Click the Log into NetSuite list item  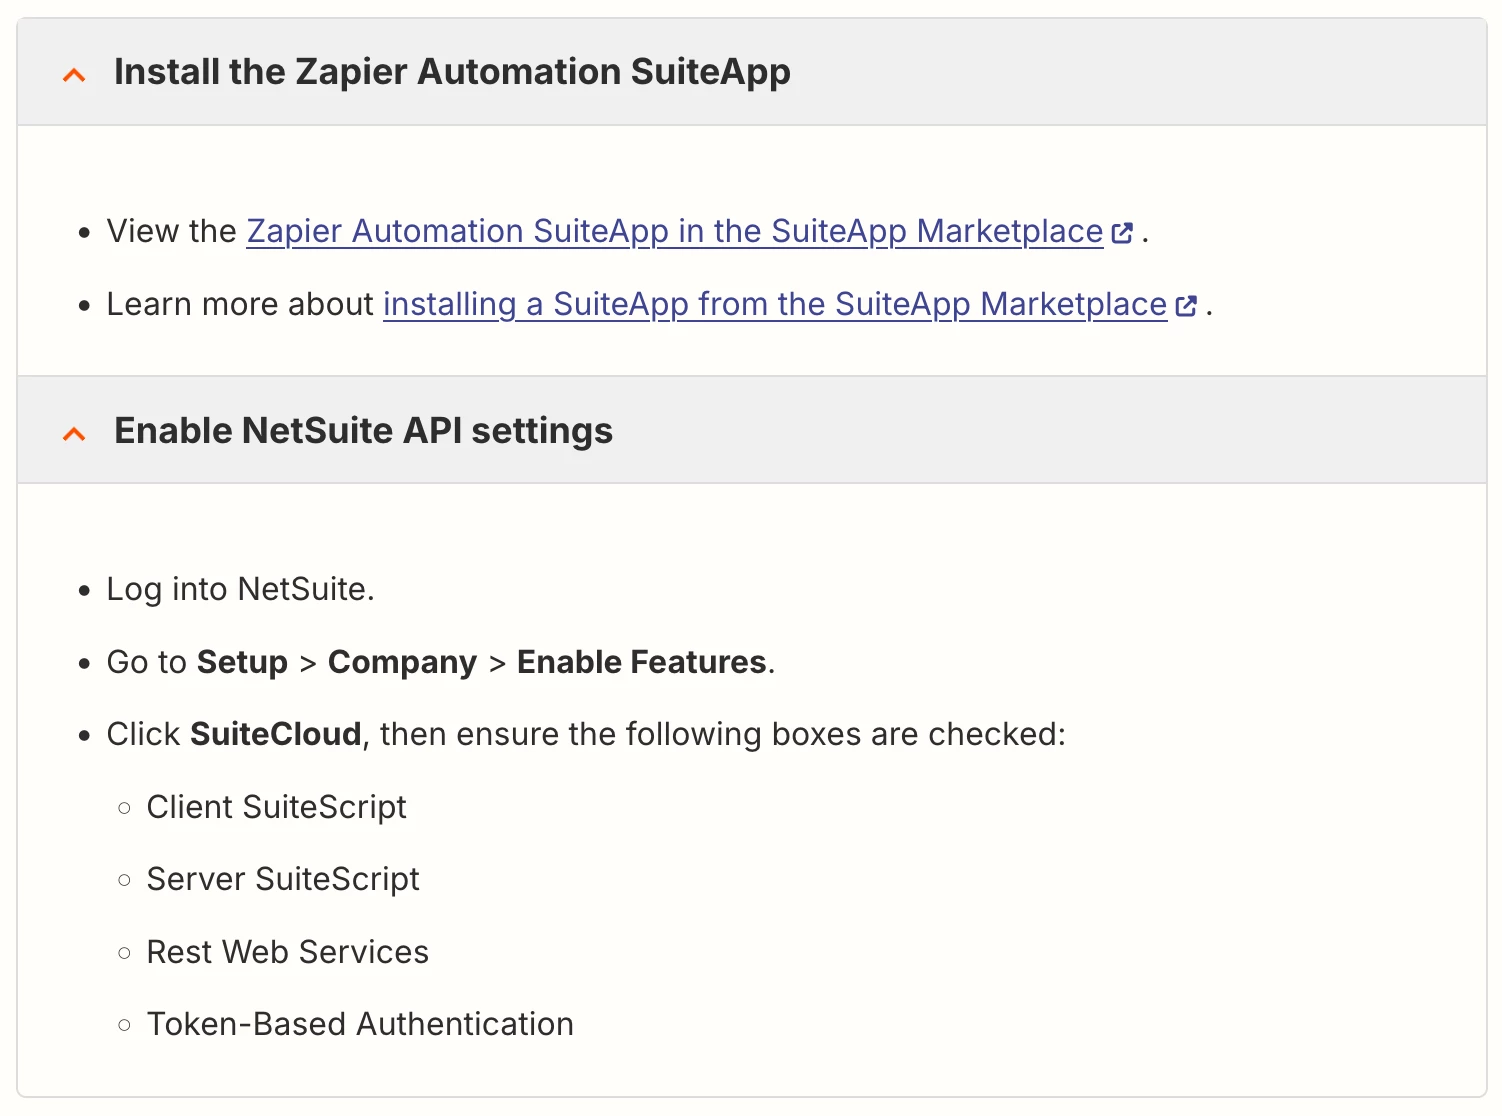[x=241, y=589]
